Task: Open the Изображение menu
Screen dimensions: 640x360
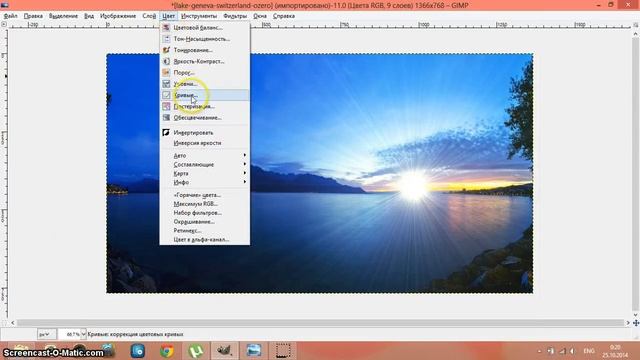Action: coord(118,16)
